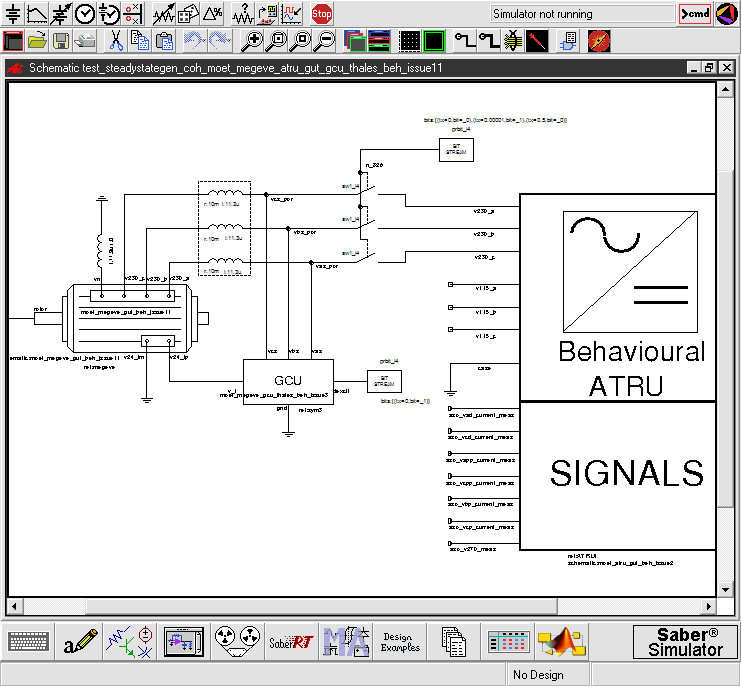Select the Behavioural ATRU block
This screenshot has width=741, height=687.
[x=618, y=298]
